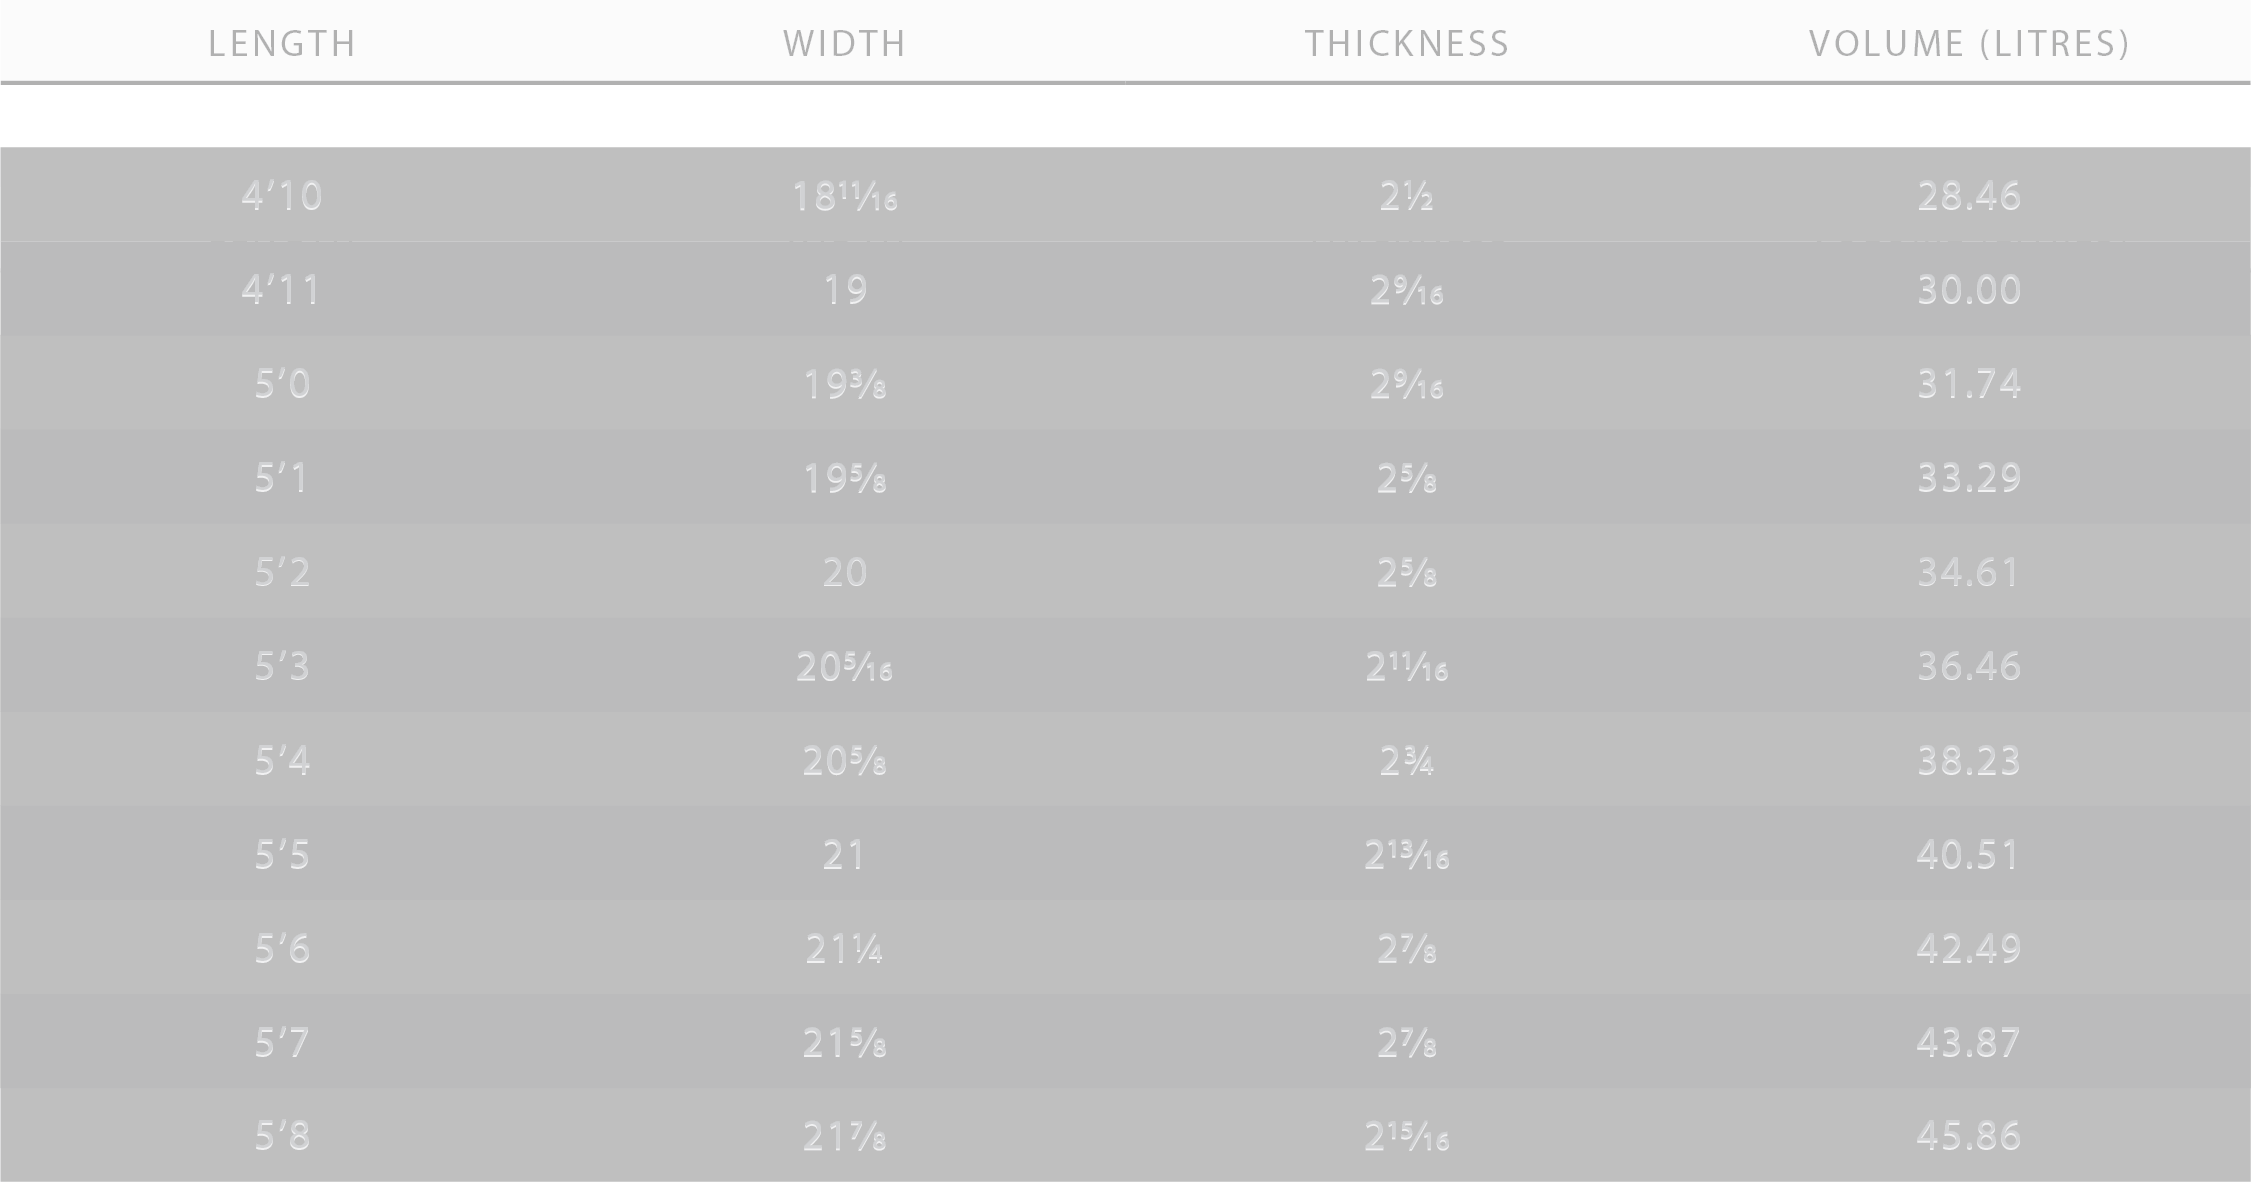Screen dimensions: 2251x1182
Task: Click the 33.29 volume cell
Action: tap(1970, 478)
